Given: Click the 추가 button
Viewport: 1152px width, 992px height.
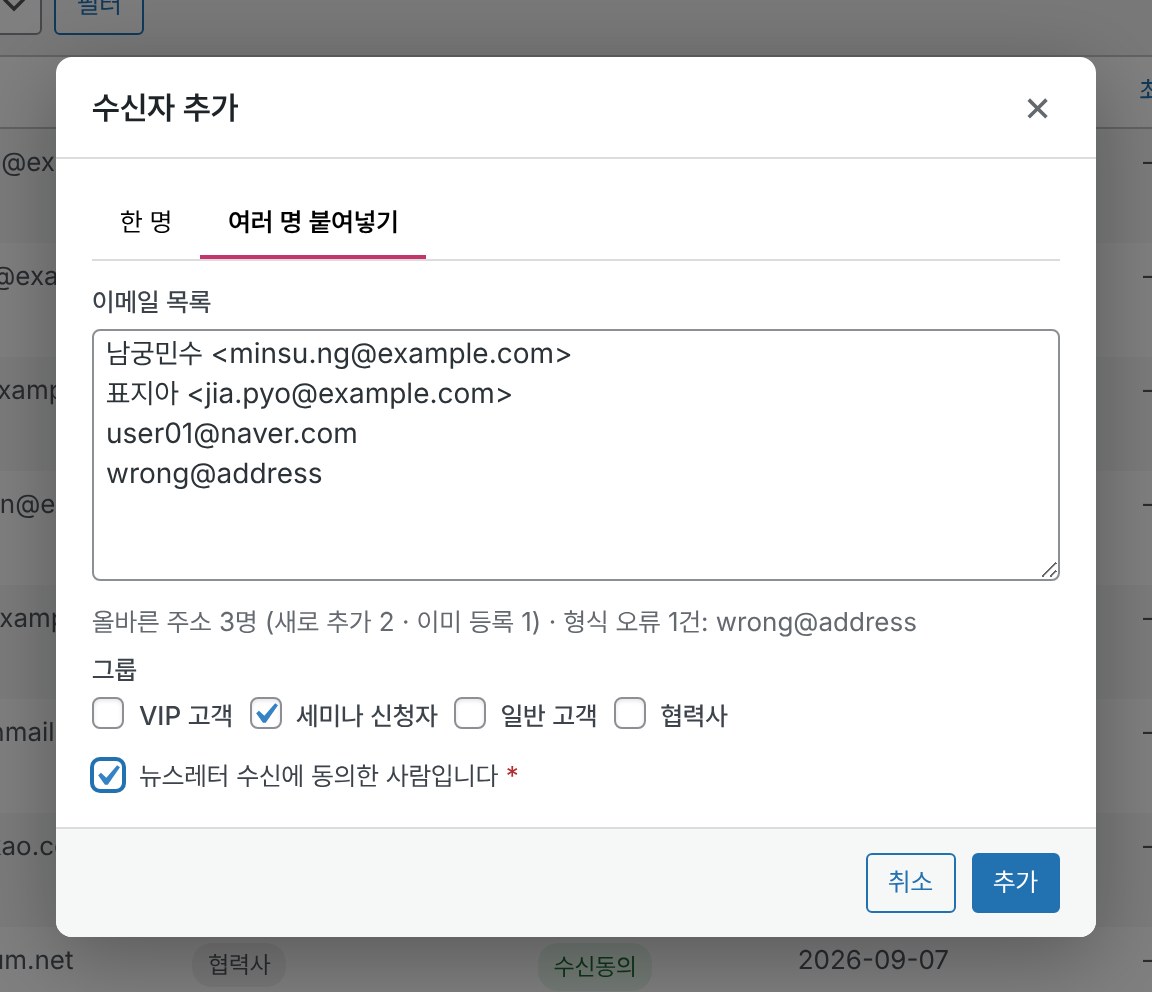Looking at the screenshot, I should coord(1015,883).
